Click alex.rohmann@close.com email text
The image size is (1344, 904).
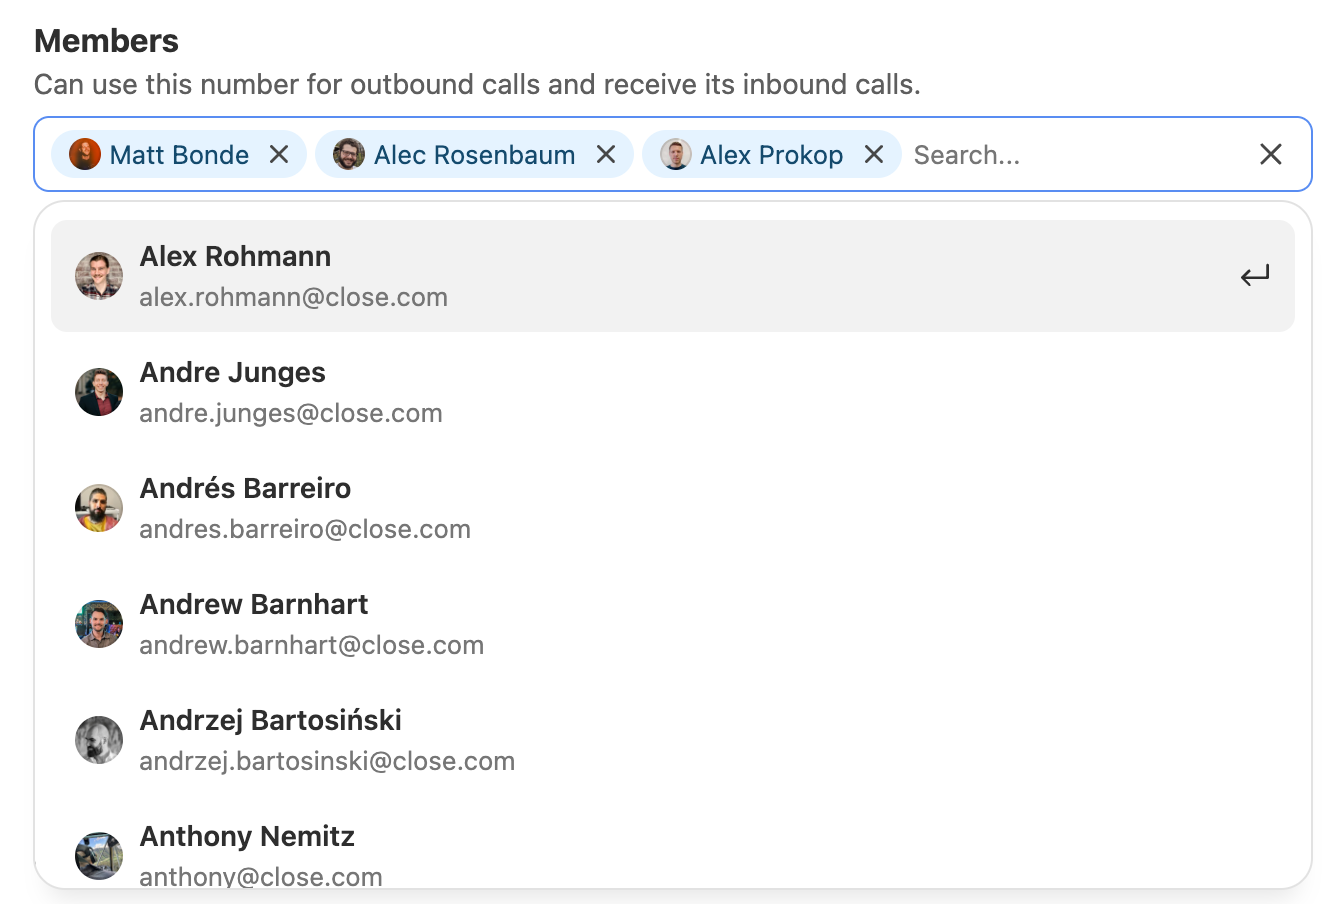tap(293, 297)
